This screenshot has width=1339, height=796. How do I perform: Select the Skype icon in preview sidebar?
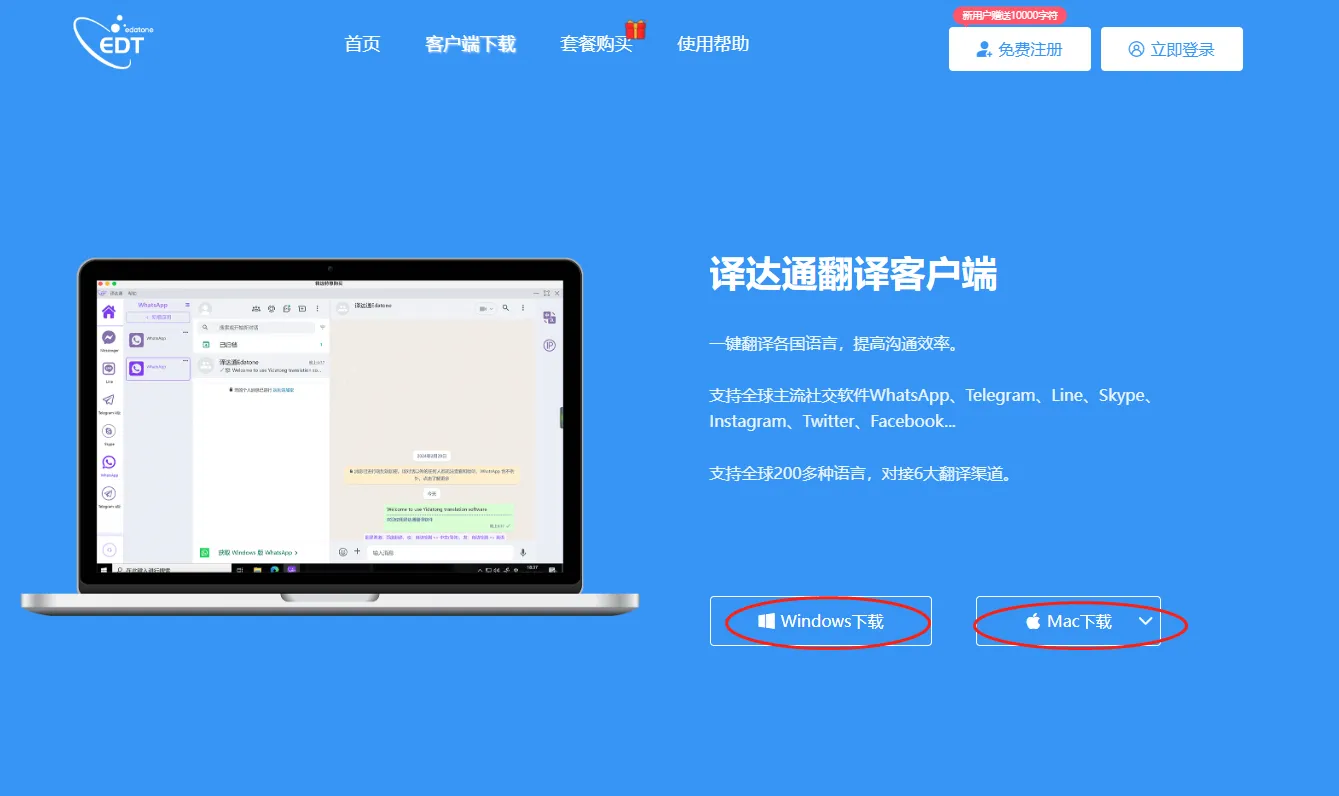(x=109, y=431)
